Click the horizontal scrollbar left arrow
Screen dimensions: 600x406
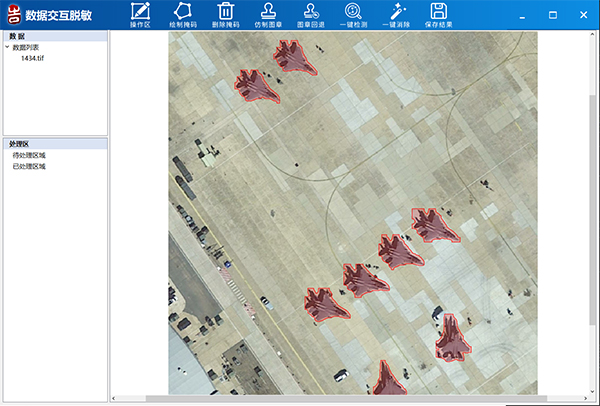(x=115, y=399)
